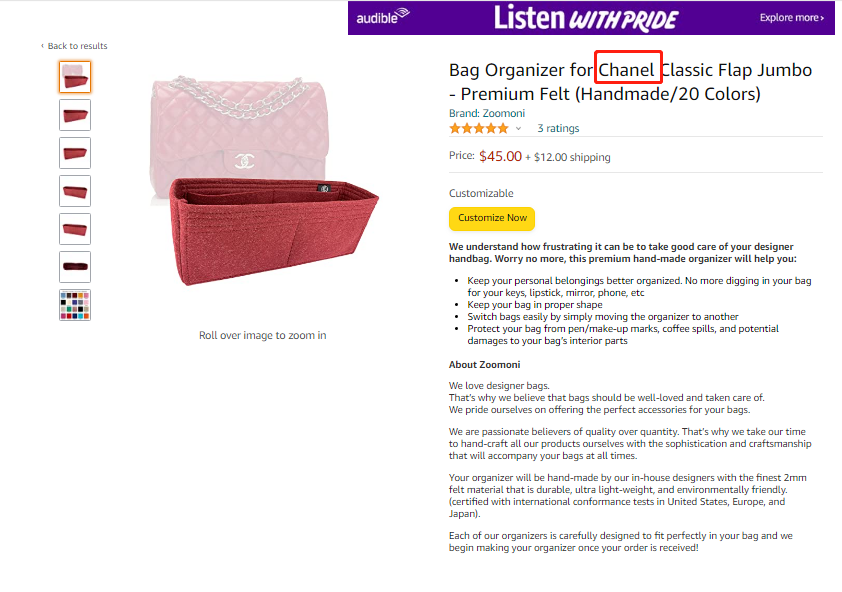Click the five-star rating icons
This screenshot has height=592, width=842.
[x=479, y=128]
